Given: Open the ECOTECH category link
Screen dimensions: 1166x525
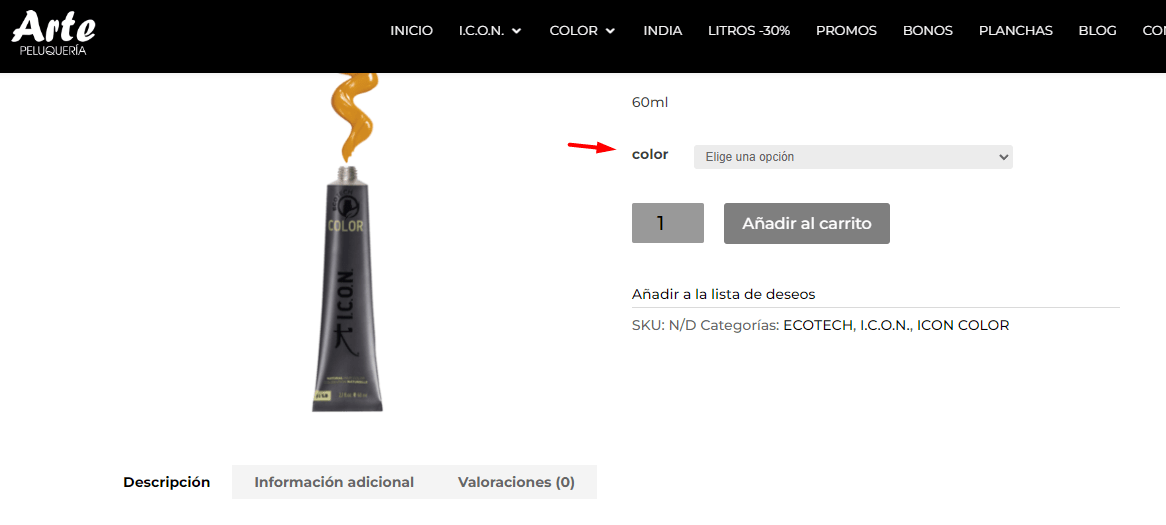Looking at the screenshot, I should 818,325.
